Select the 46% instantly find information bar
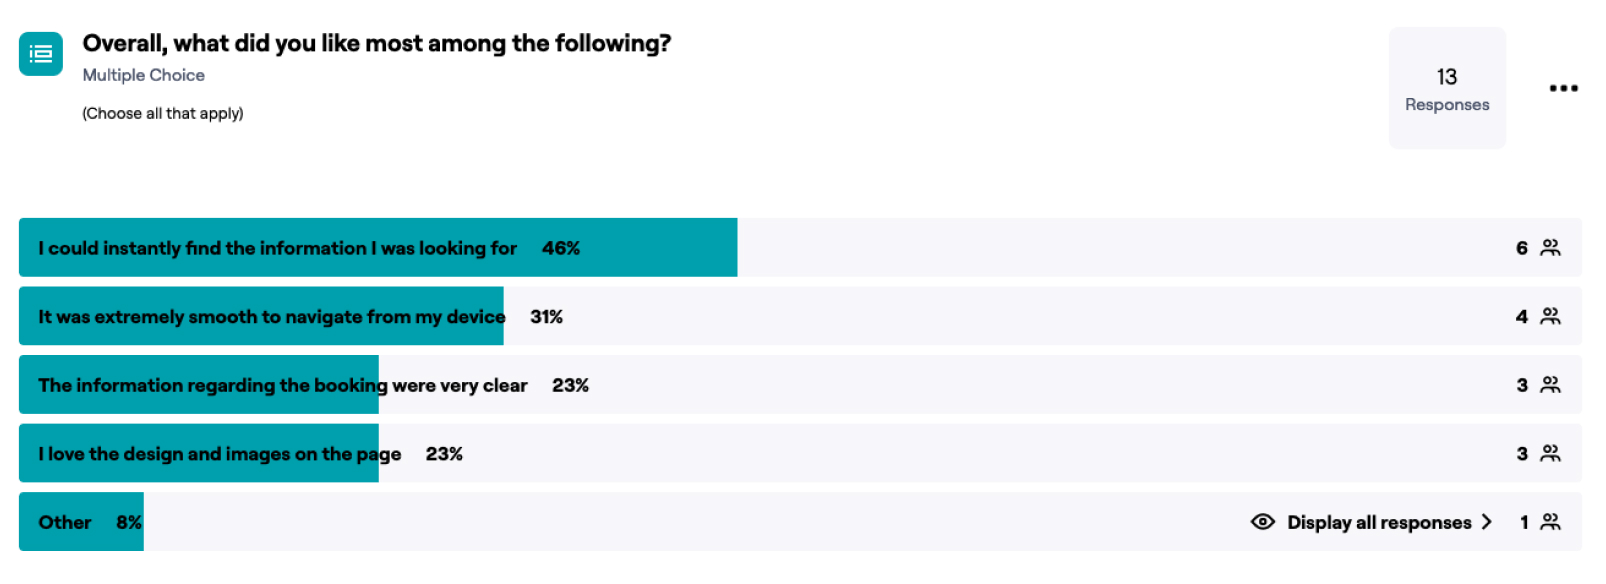This screenshot has width=1606, height=584. click(x=378, y=248)
